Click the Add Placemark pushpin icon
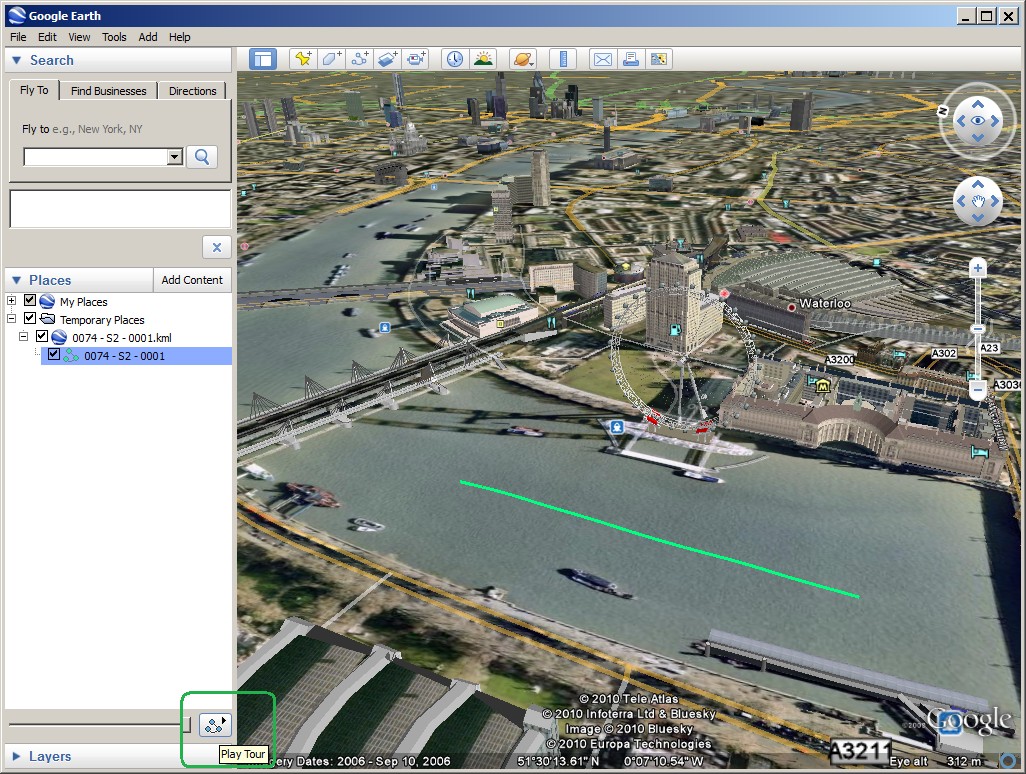This screenshot has height=774, width=1026. pyautogui.click(x=302, y=59)
